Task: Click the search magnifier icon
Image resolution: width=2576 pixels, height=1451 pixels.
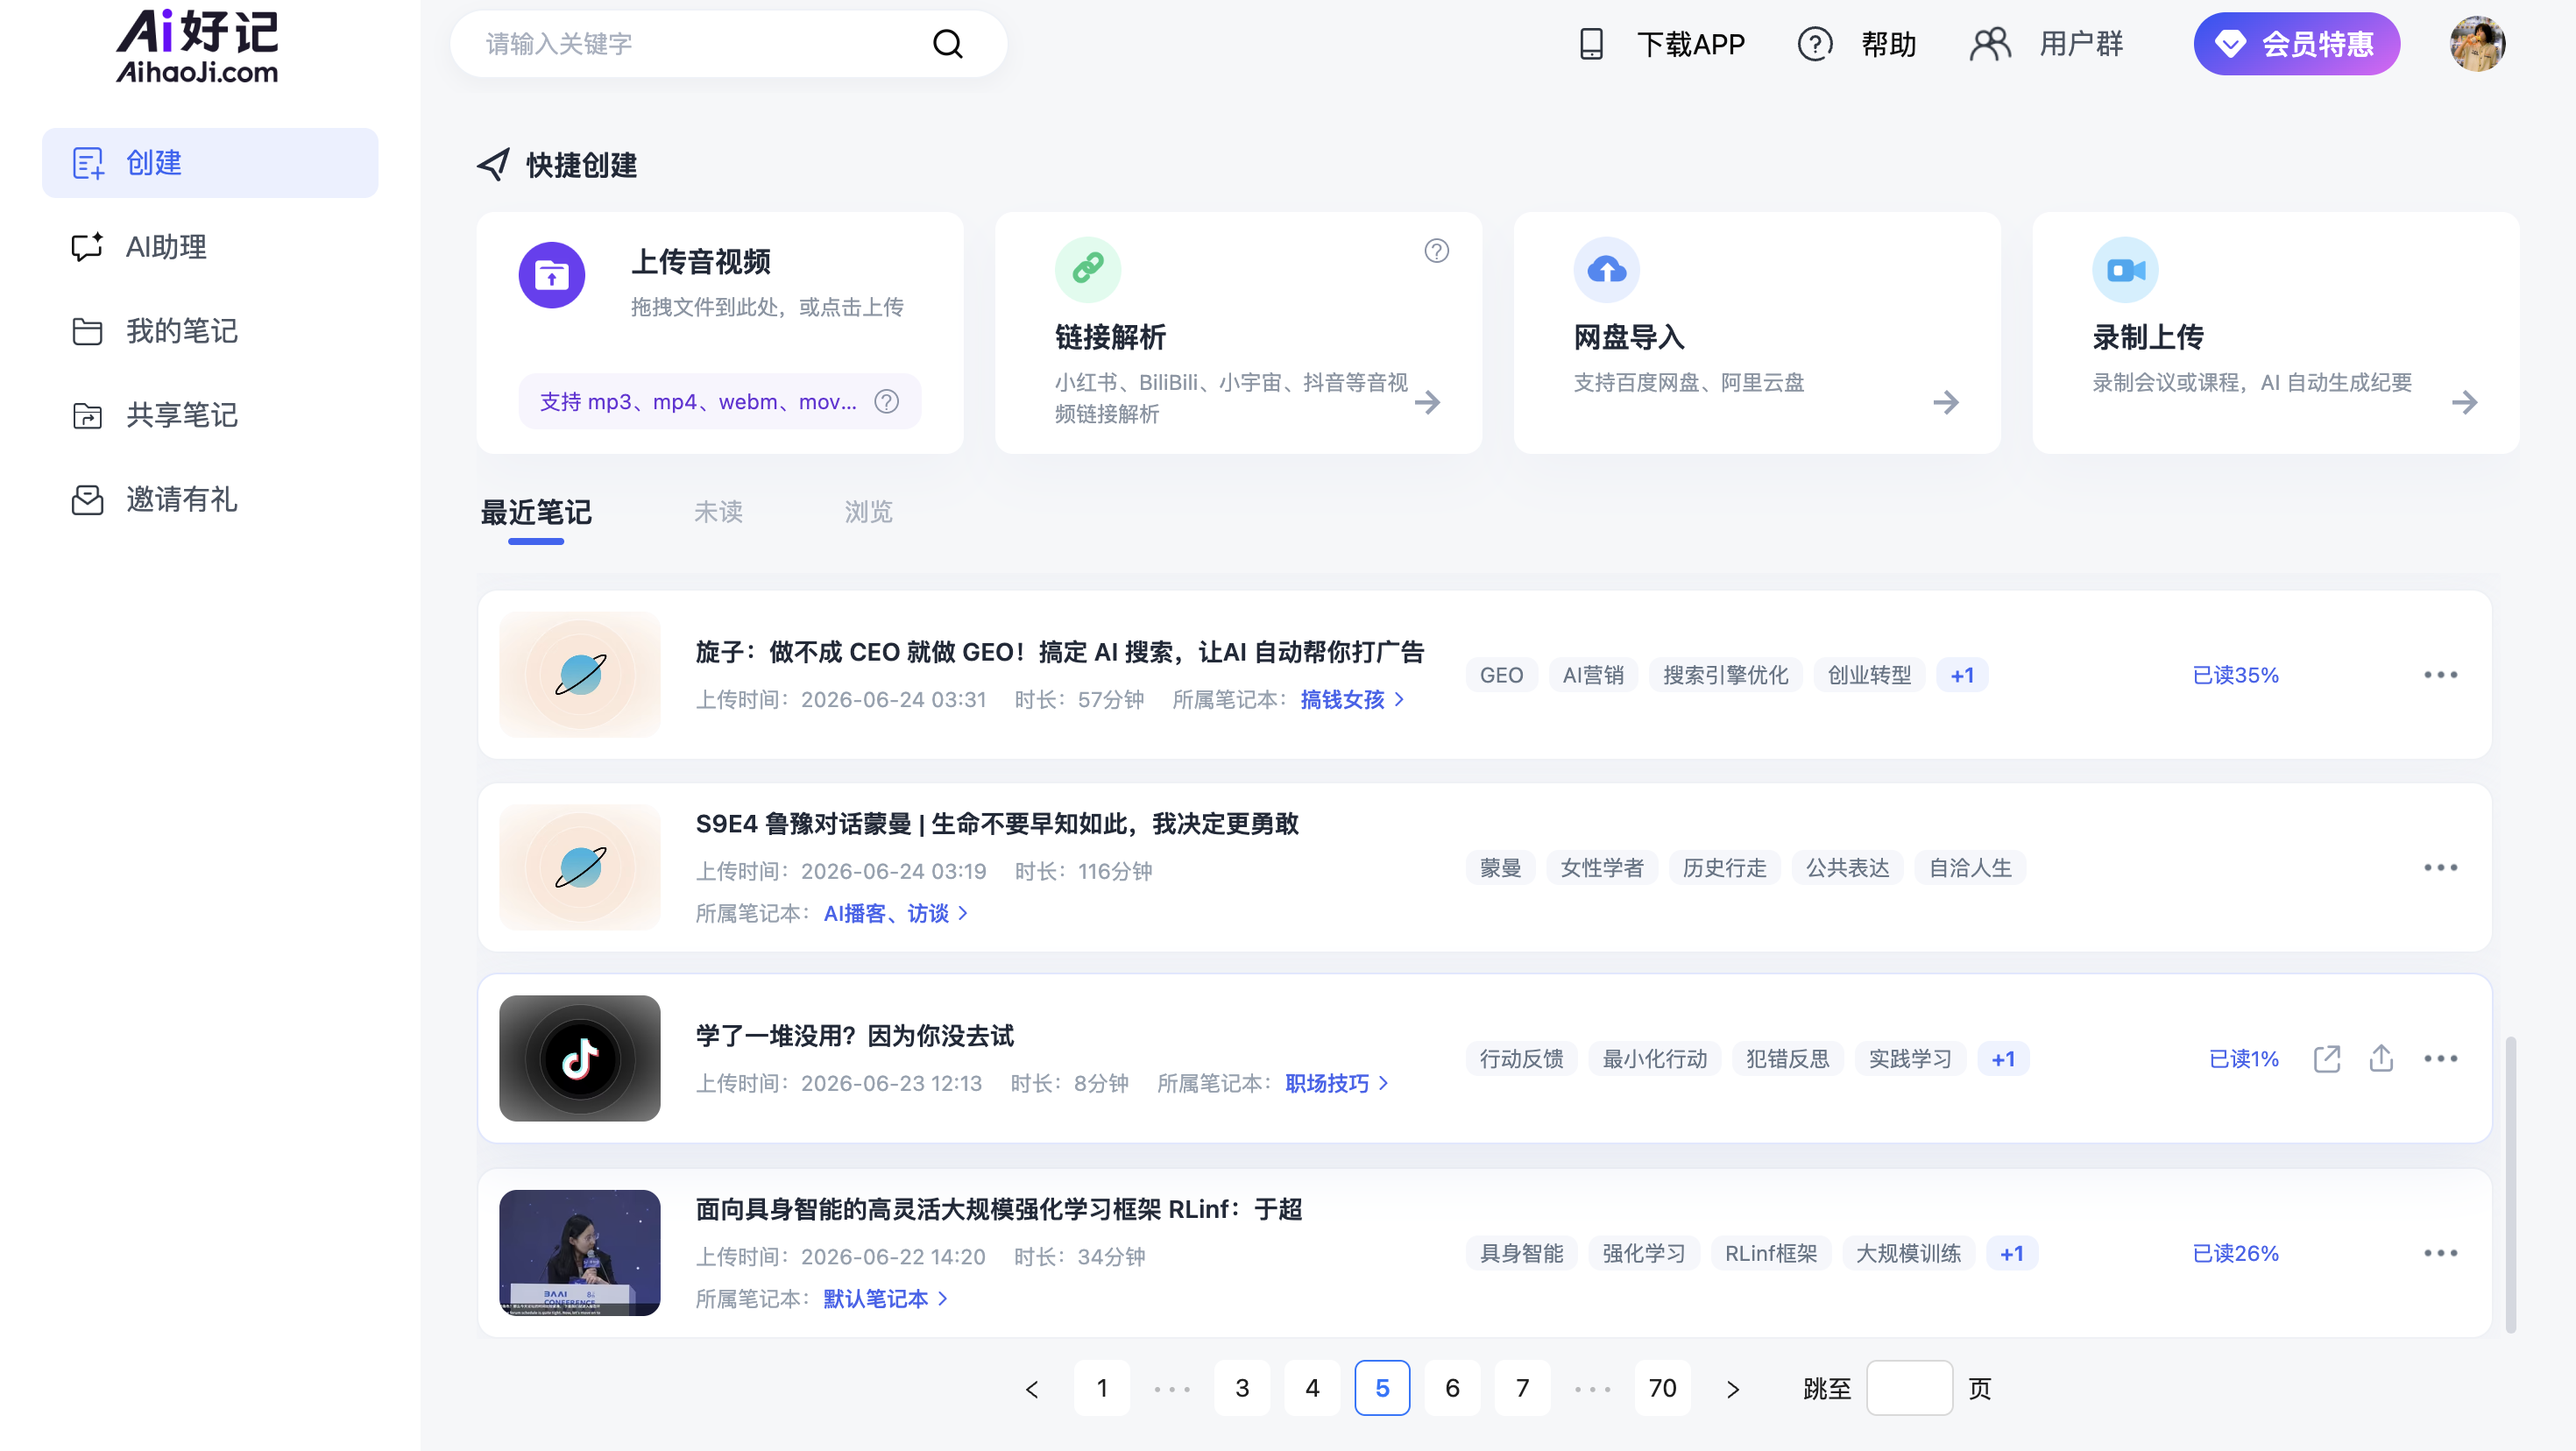Action: click(x=947, y=44)
